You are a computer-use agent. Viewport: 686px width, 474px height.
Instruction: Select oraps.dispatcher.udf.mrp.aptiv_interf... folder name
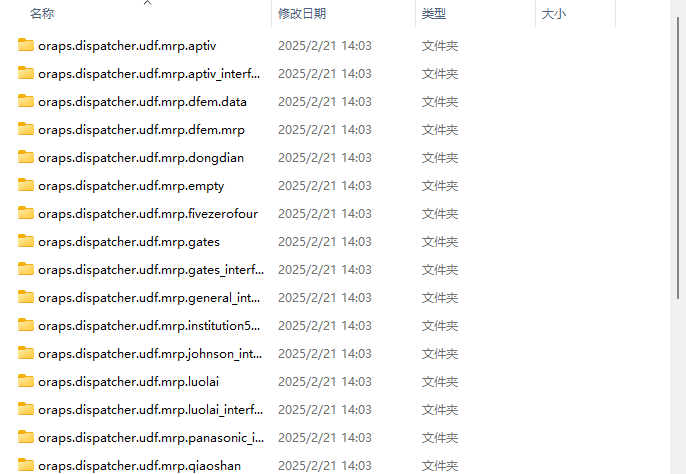click(149, 74)
